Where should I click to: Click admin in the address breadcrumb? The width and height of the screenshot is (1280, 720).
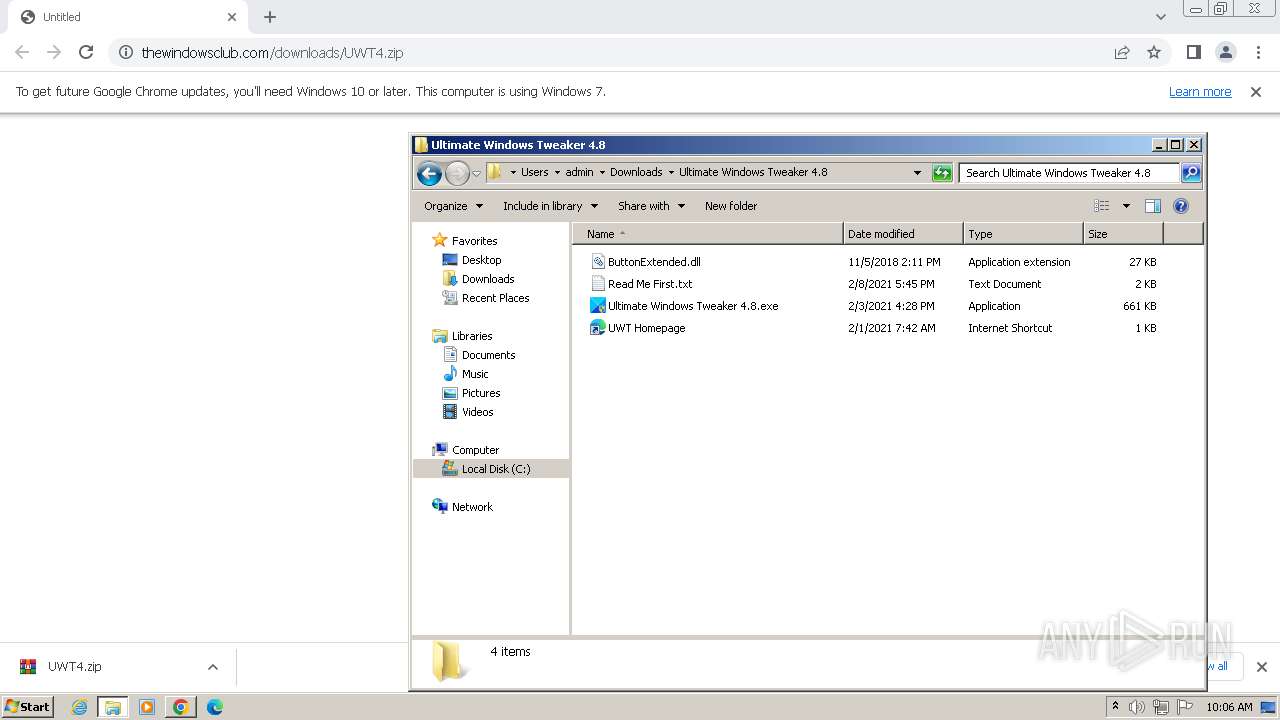click(x=579, y=172)
